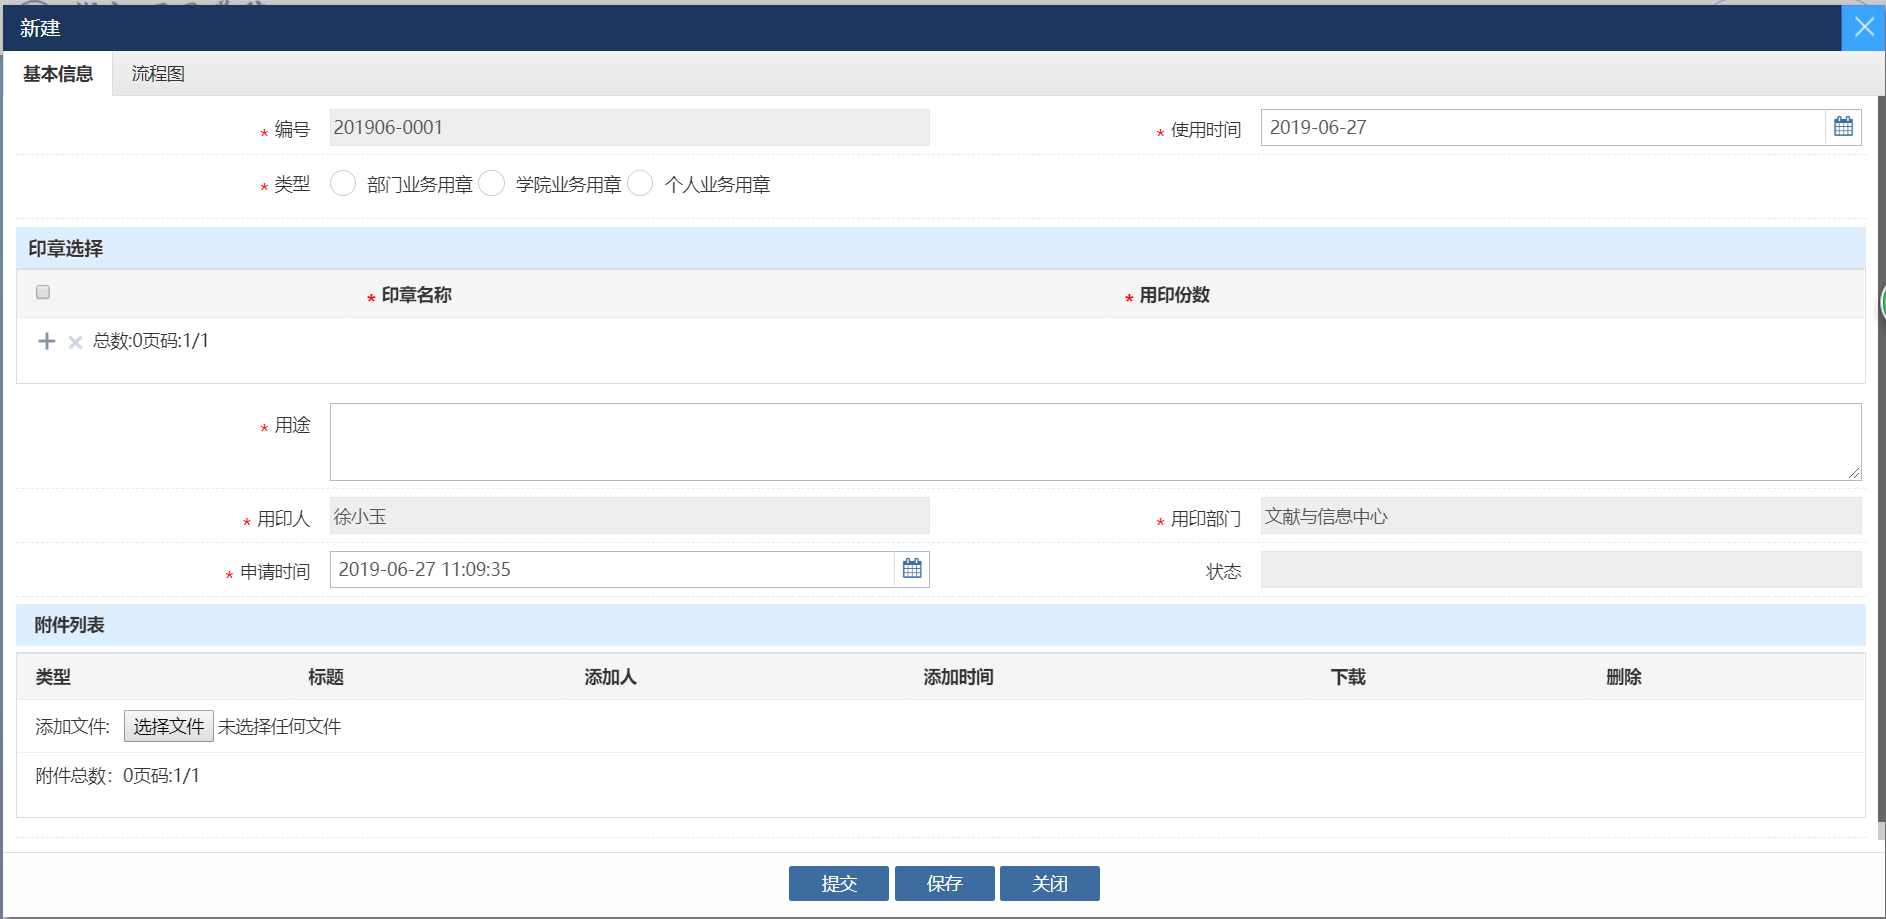Click the 关闭 button
This screenshot has width=1886, height=919.
tap(1049, 883)
